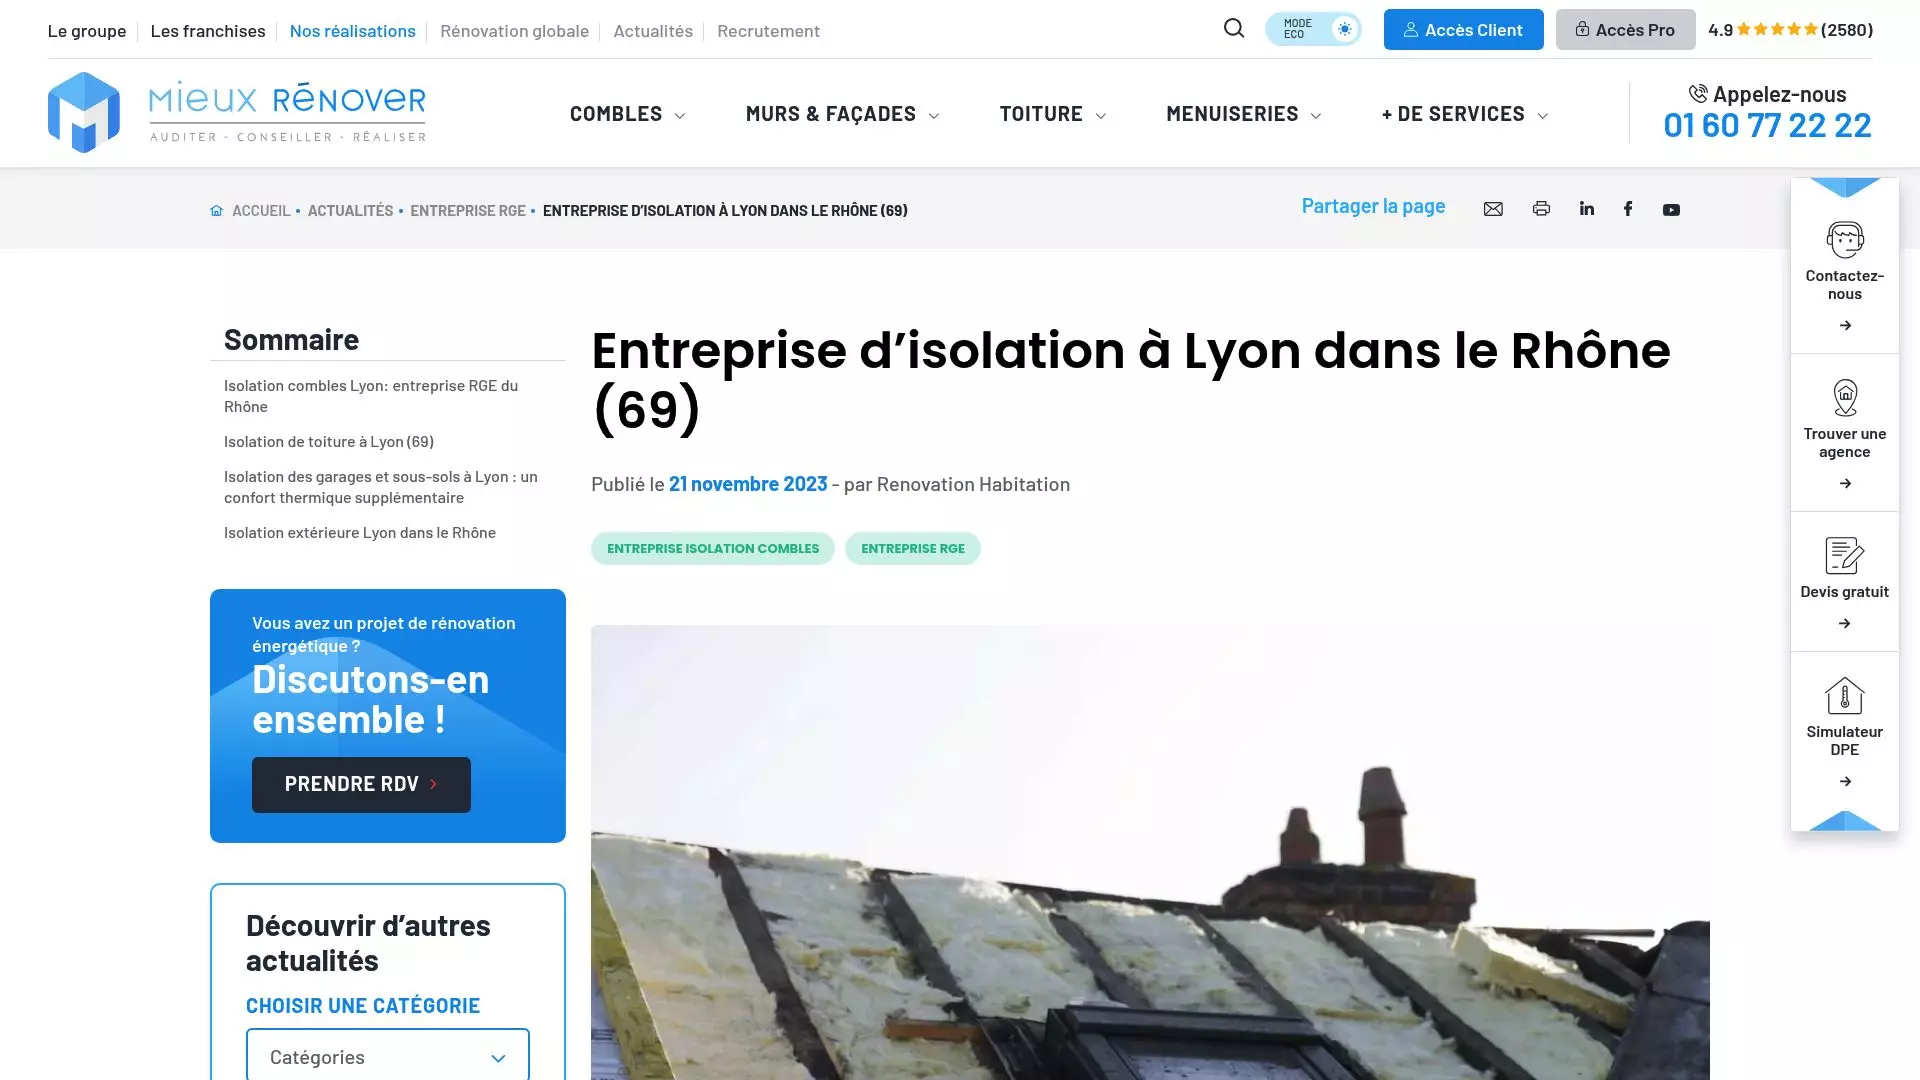The height and width of the screenshot is (1080, 1920).
Task: Open the search magnifier icon
Action: (x=1234, y=29)
